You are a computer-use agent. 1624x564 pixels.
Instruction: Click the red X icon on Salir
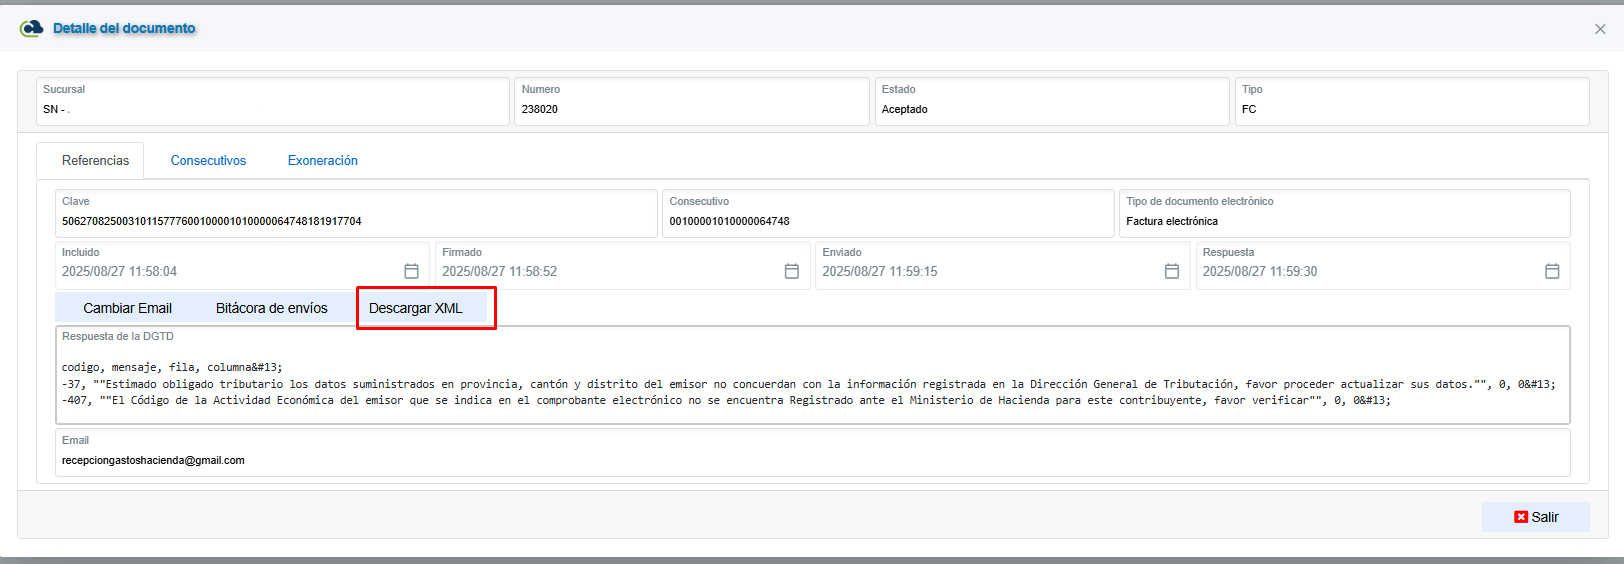pos(1521,517)
